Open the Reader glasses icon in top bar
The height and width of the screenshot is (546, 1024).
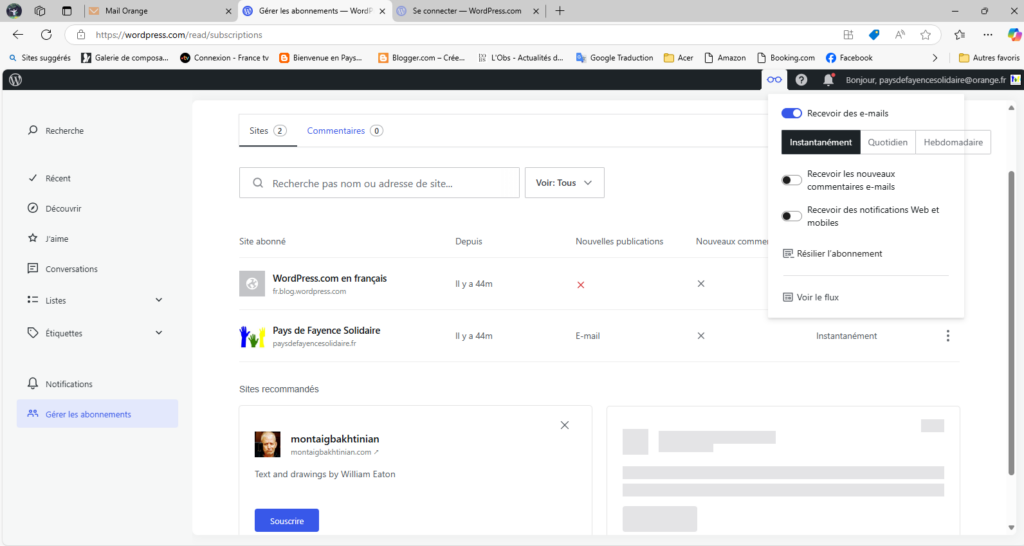click(x=773, y=79)
